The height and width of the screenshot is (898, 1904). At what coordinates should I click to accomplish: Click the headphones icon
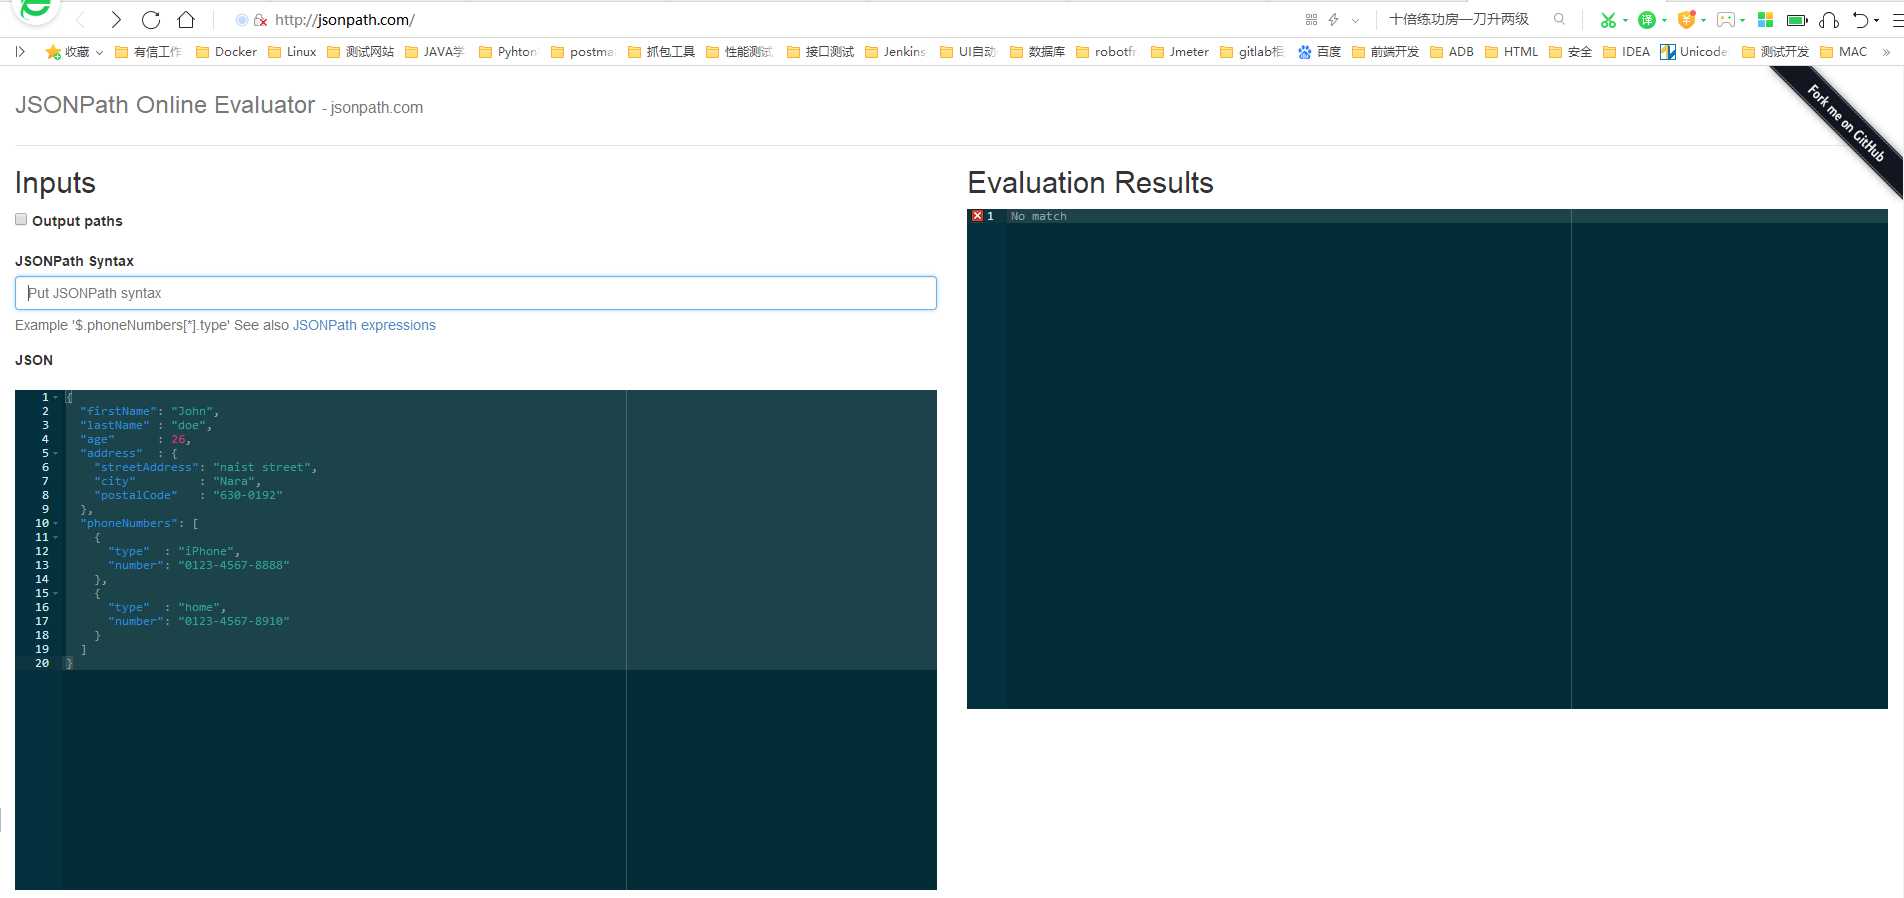[1829, 20]
